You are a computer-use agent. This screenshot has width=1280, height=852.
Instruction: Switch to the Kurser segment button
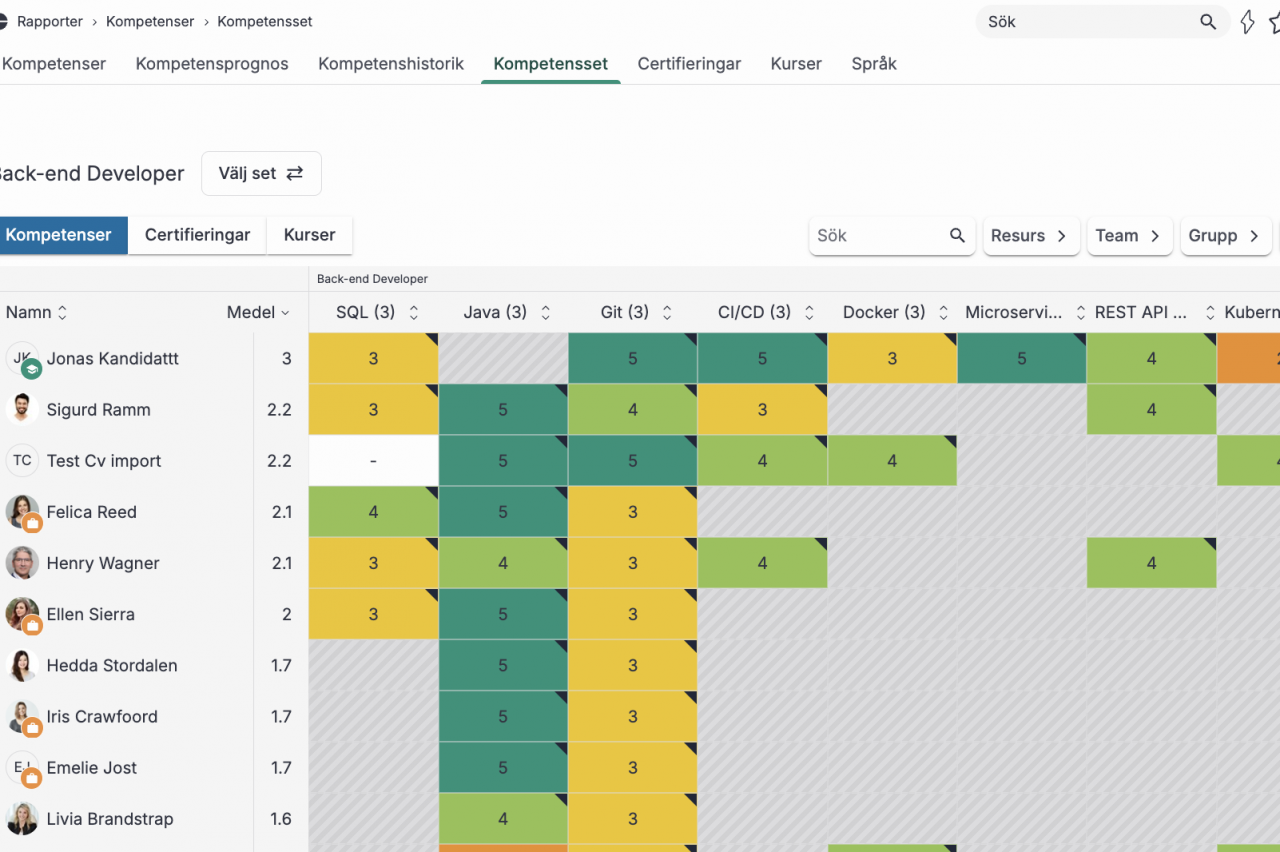pos(309,235)
